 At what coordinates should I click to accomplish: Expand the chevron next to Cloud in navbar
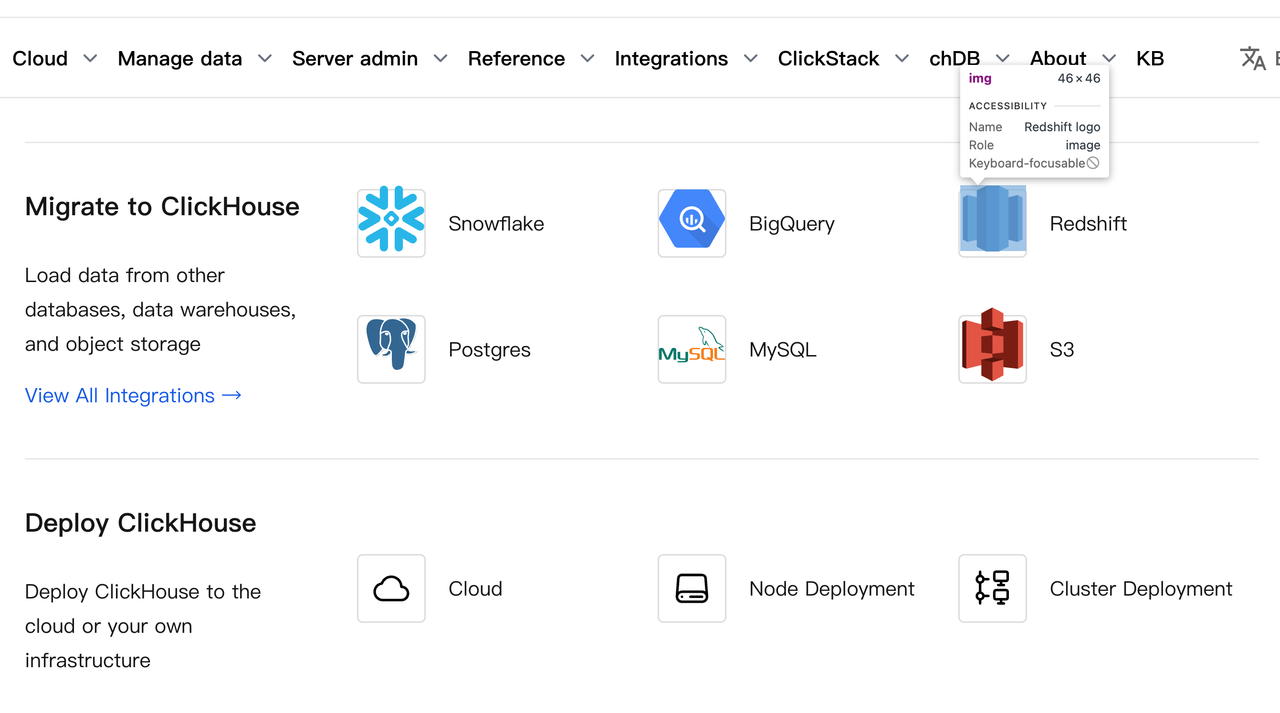click(x=90, y=59)
